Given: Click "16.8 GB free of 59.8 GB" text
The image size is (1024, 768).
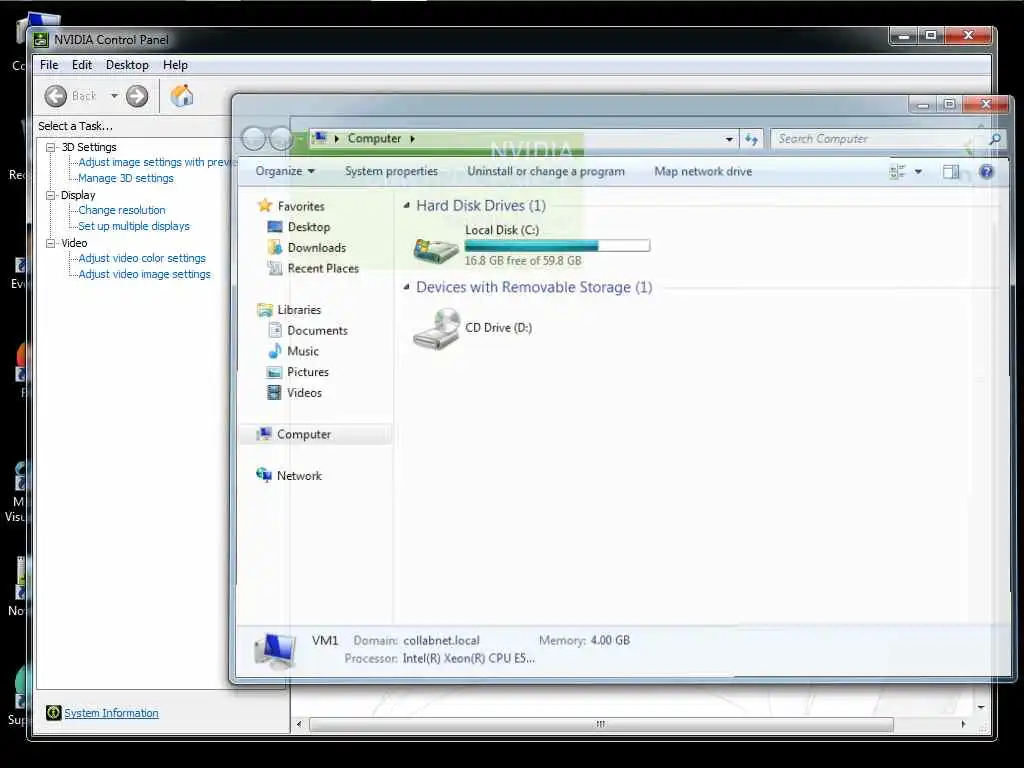Looking at the screenshot, I should [523, 261].
